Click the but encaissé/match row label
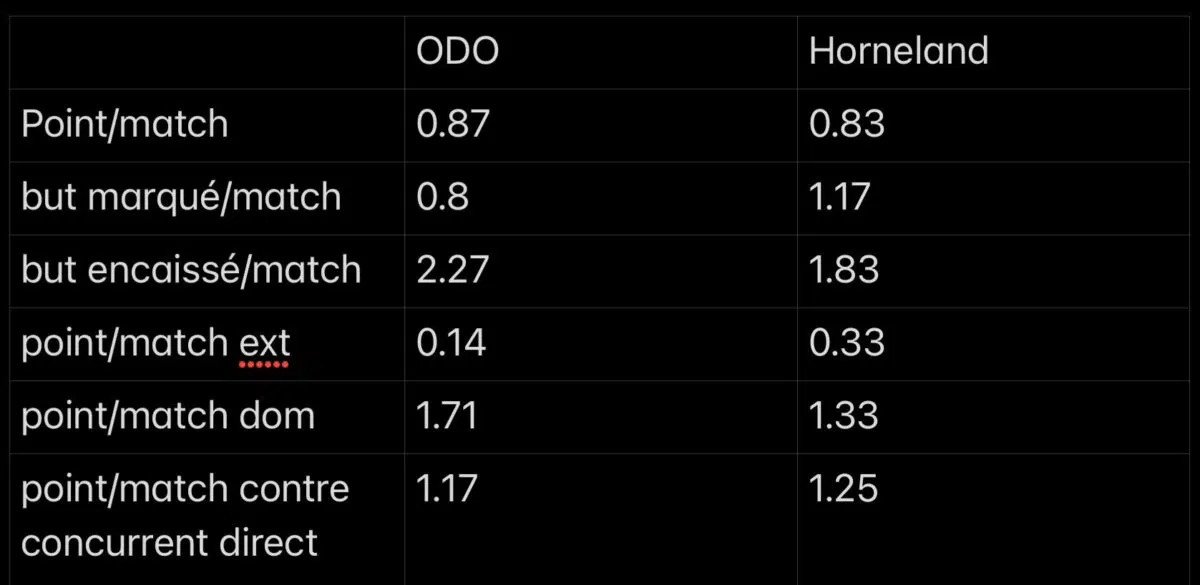 tap(191, 270)
